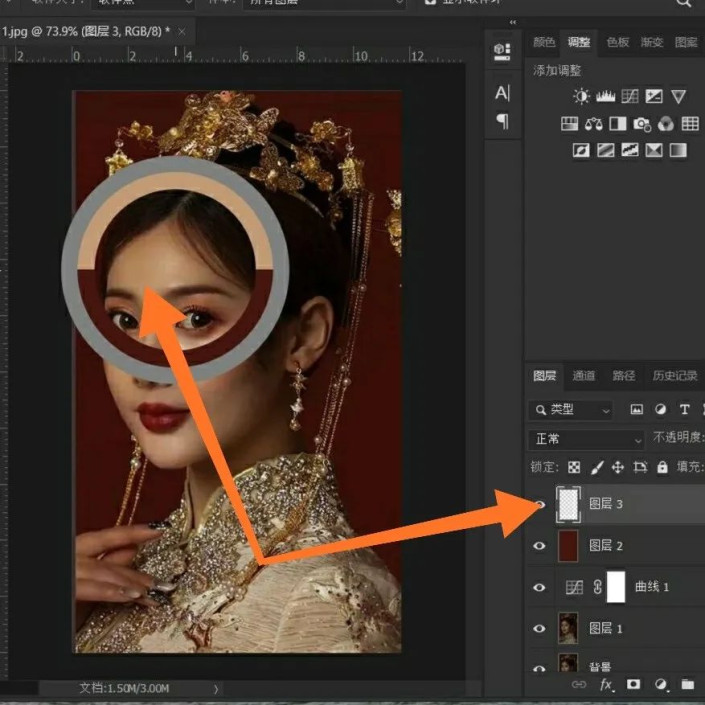Add a layer mask from the Layers panel footer
The image size is (705, 705).
point(633,685)
